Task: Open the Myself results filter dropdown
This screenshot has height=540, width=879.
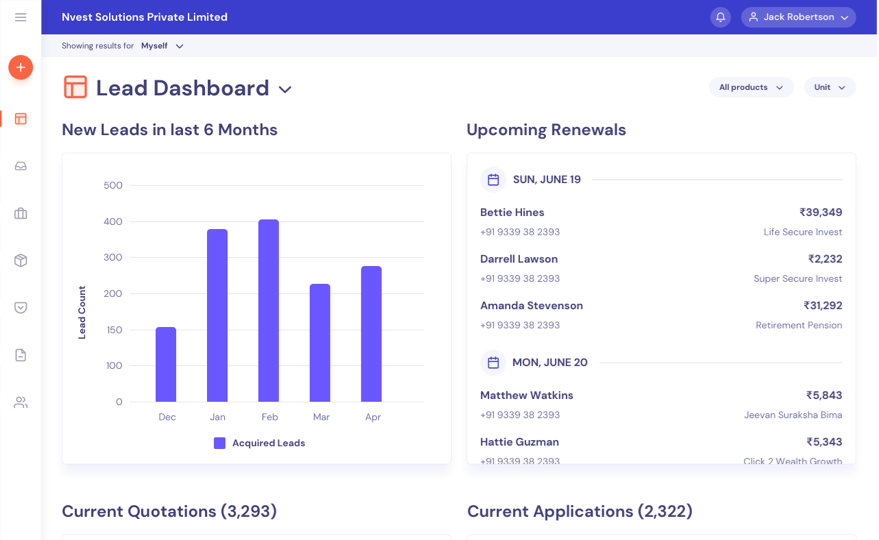Action: click(162, 46)
